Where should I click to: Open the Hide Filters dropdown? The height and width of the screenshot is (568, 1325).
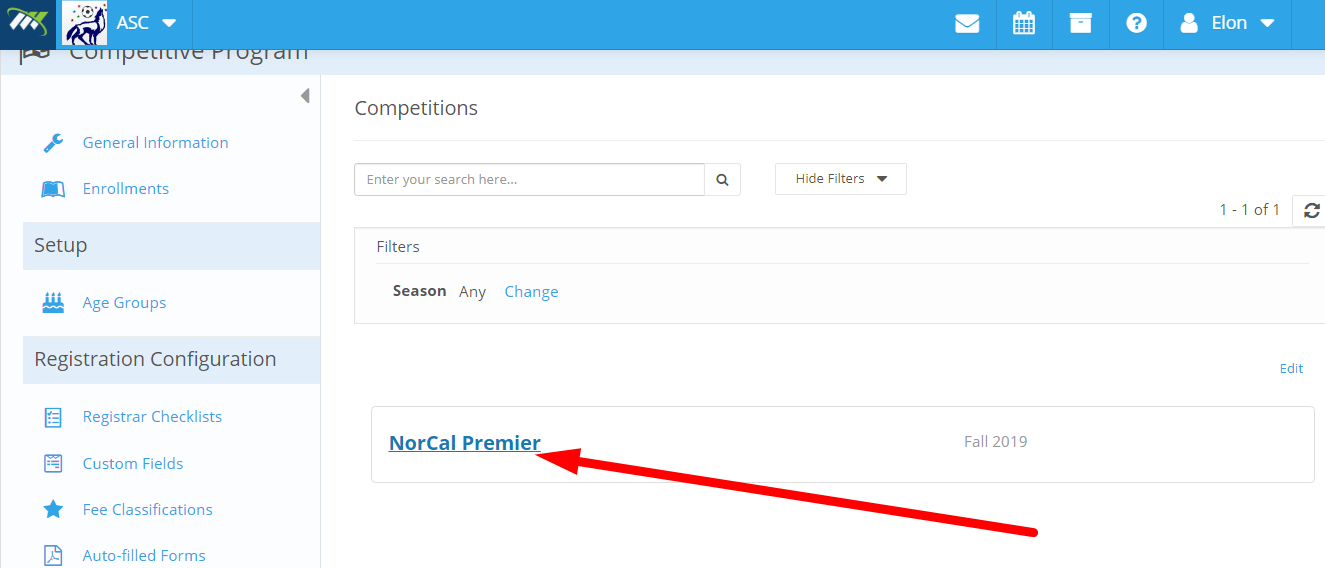click(840, 179)
